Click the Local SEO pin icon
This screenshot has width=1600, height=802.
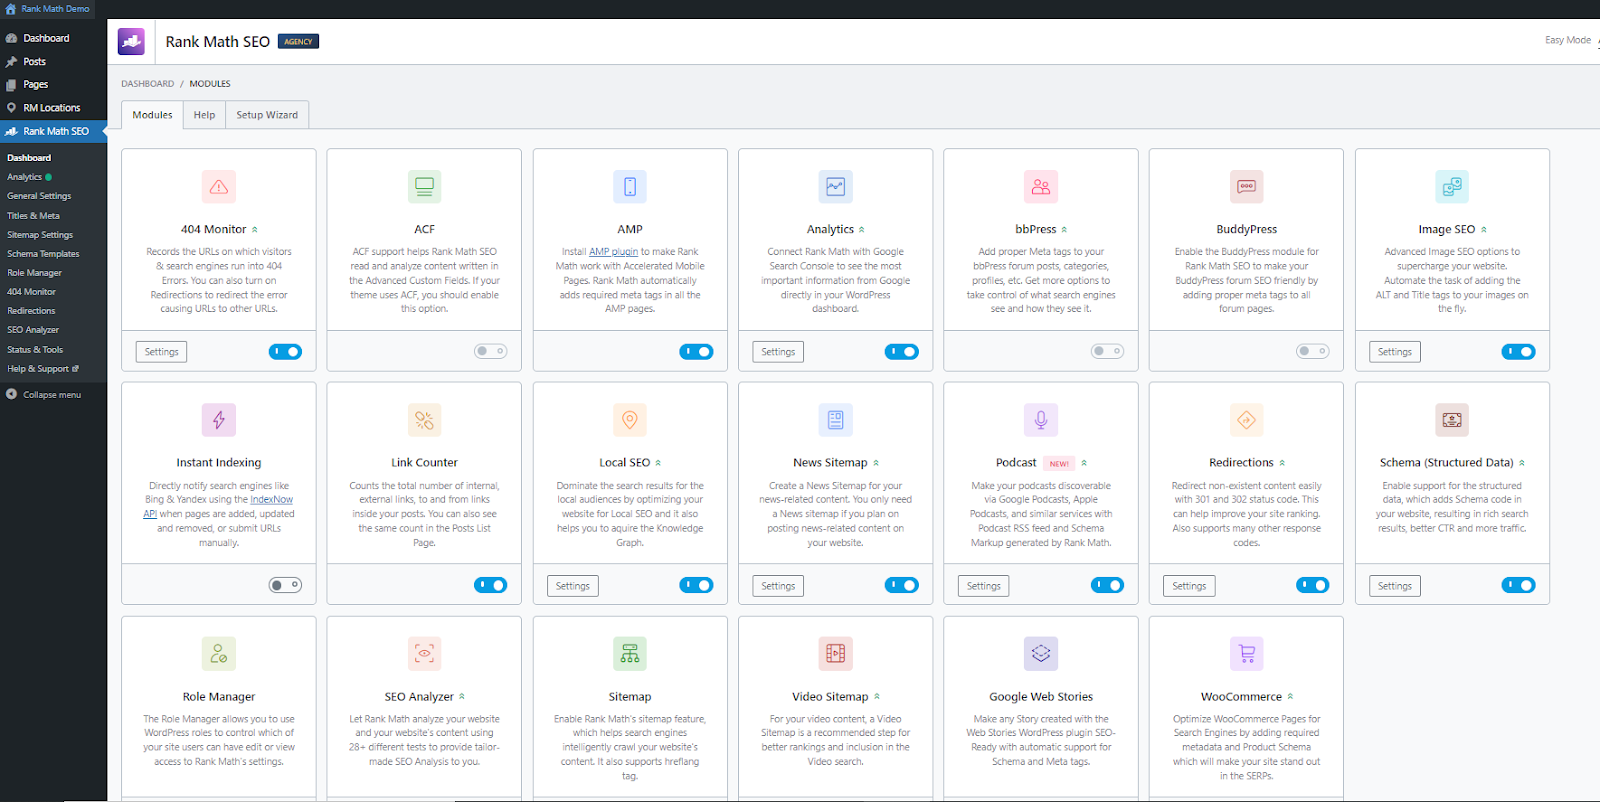pos(630,420)
